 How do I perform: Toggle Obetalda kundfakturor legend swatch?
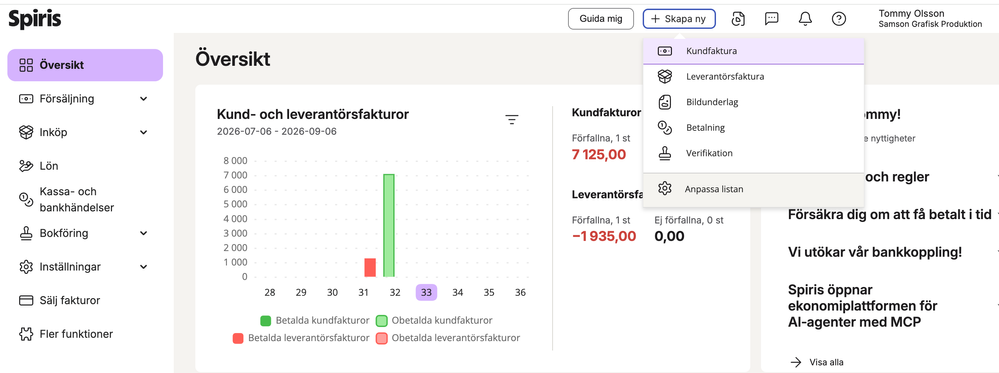(382, 320)
